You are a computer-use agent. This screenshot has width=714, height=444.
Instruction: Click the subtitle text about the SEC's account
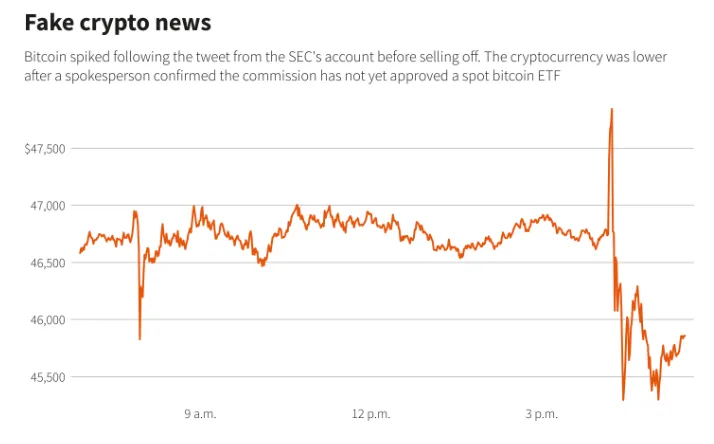click(346, 66)
